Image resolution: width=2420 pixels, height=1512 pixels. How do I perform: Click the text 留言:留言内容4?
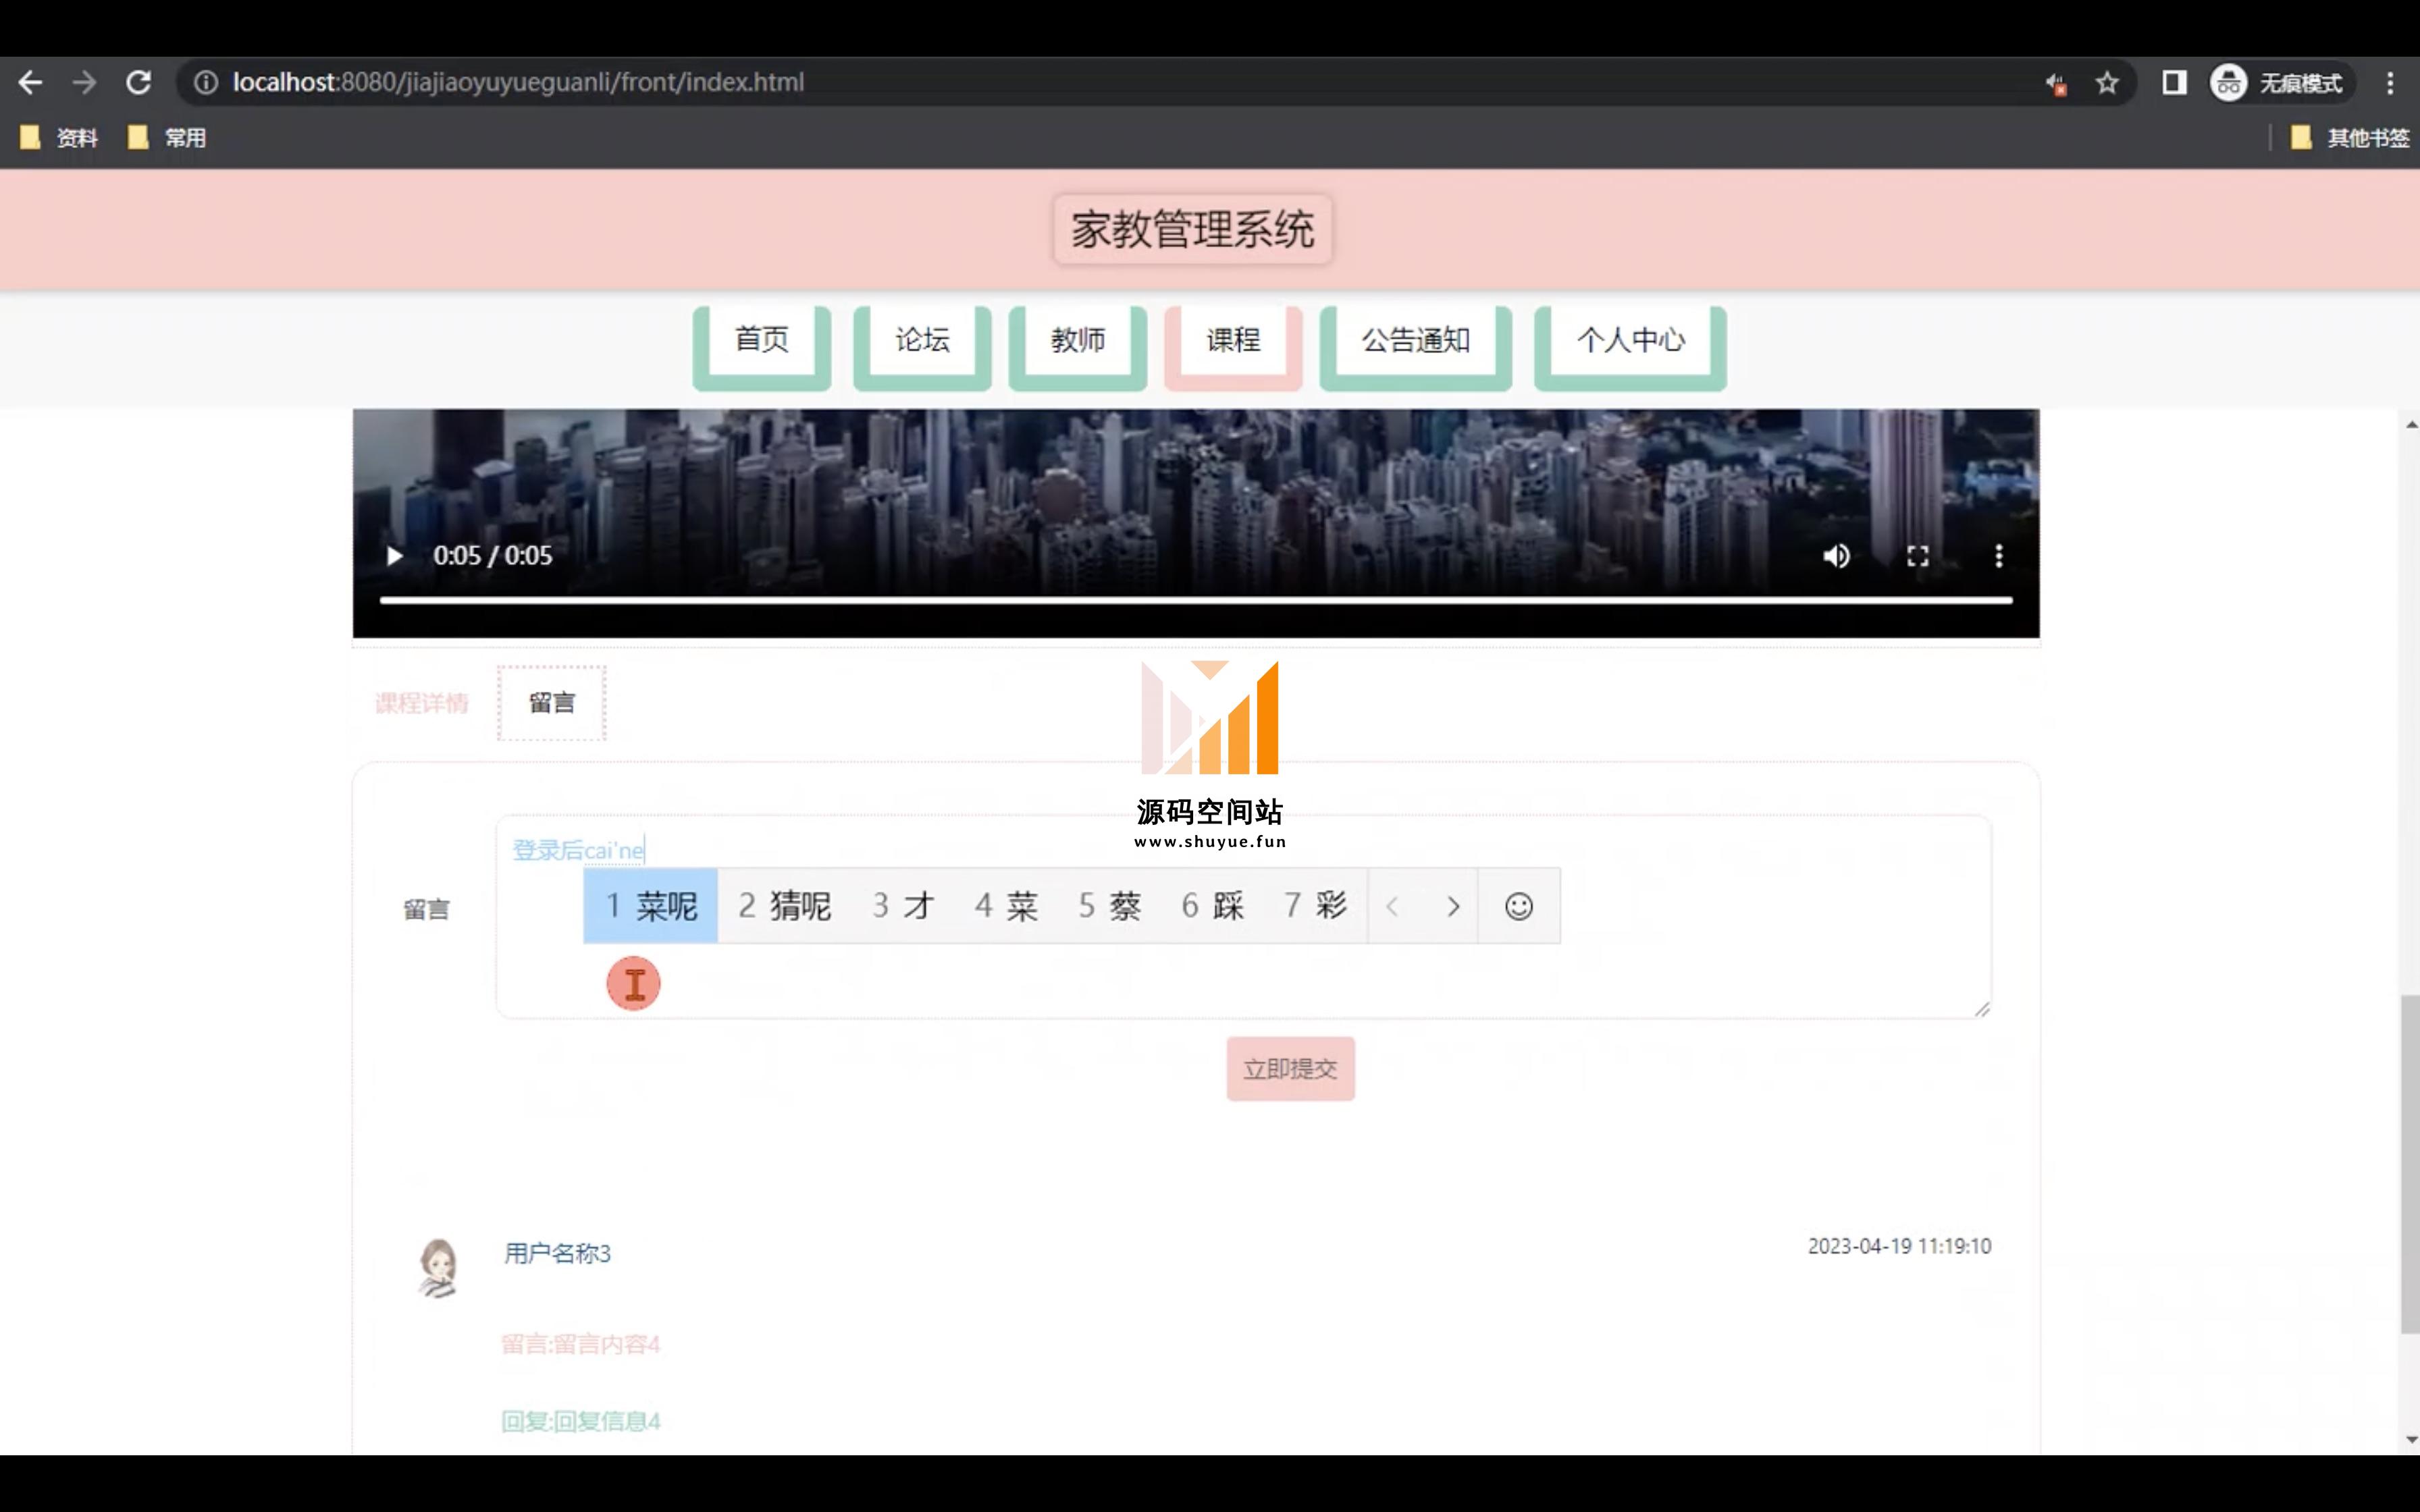point(581,1344)
